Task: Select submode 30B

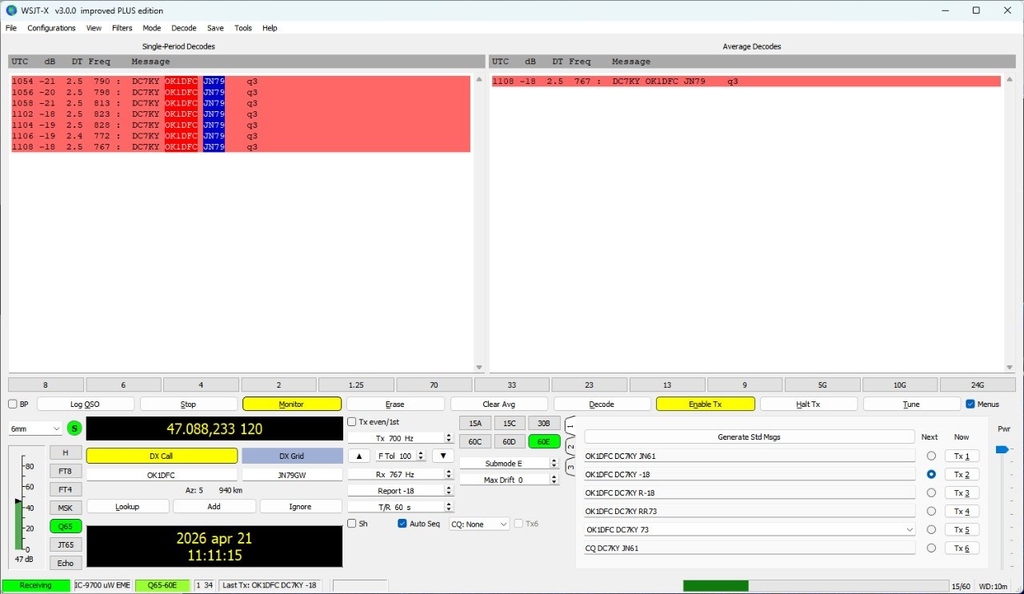Action: 544,423
